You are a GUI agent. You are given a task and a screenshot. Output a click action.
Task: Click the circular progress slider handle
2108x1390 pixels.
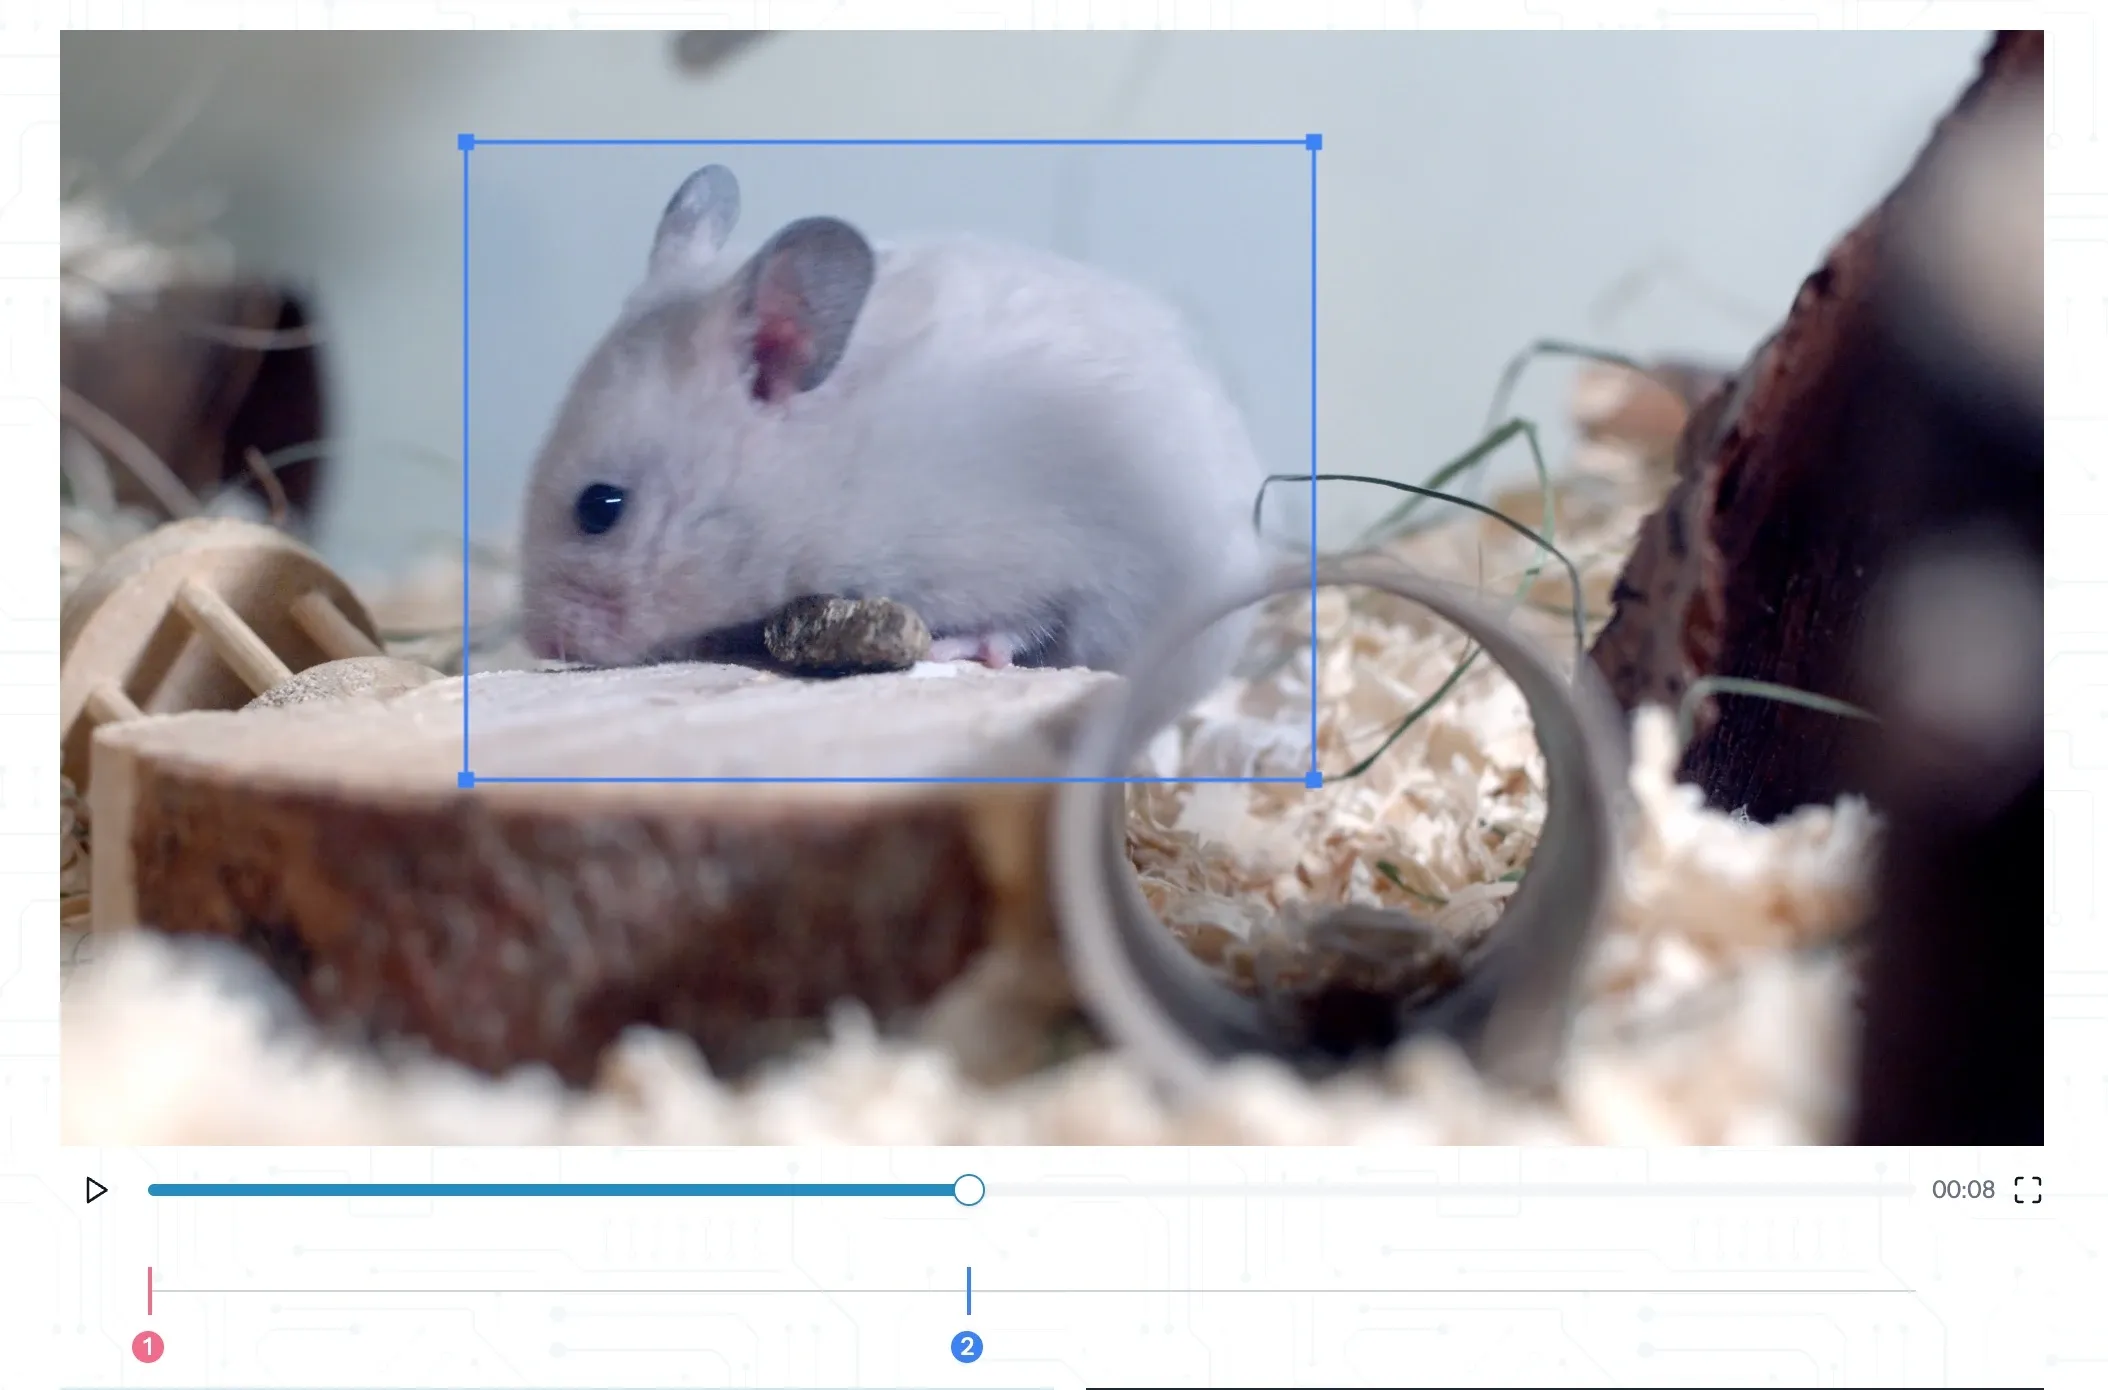(968, 1190)
